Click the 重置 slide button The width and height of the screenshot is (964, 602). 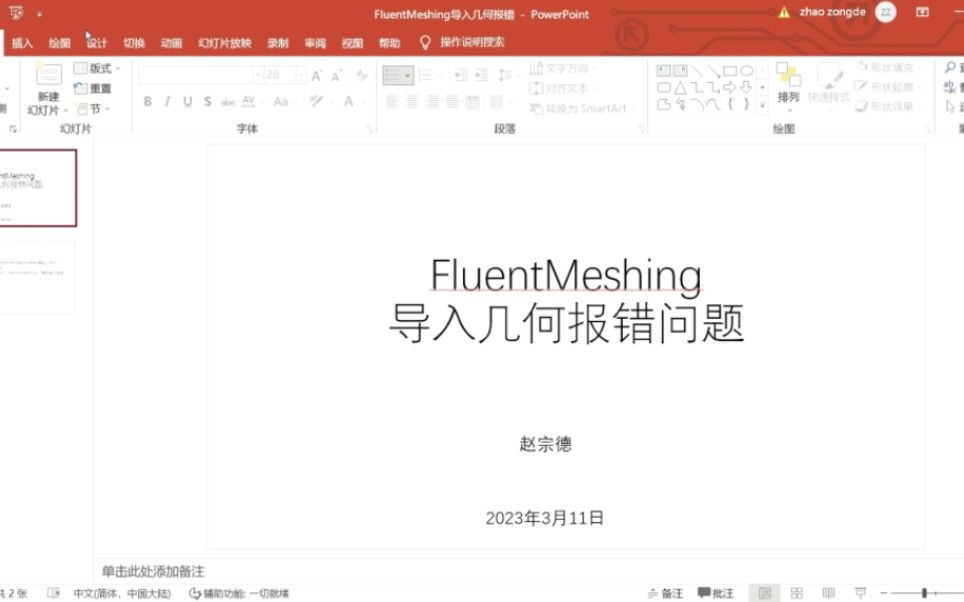point(93,89)
